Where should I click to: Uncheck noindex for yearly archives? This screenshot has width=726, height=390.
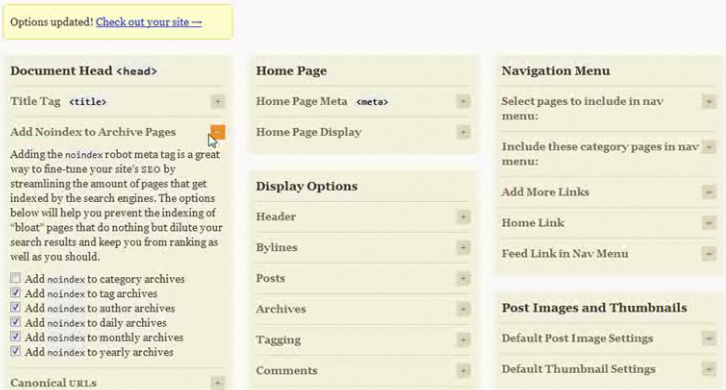click(15, 351)
